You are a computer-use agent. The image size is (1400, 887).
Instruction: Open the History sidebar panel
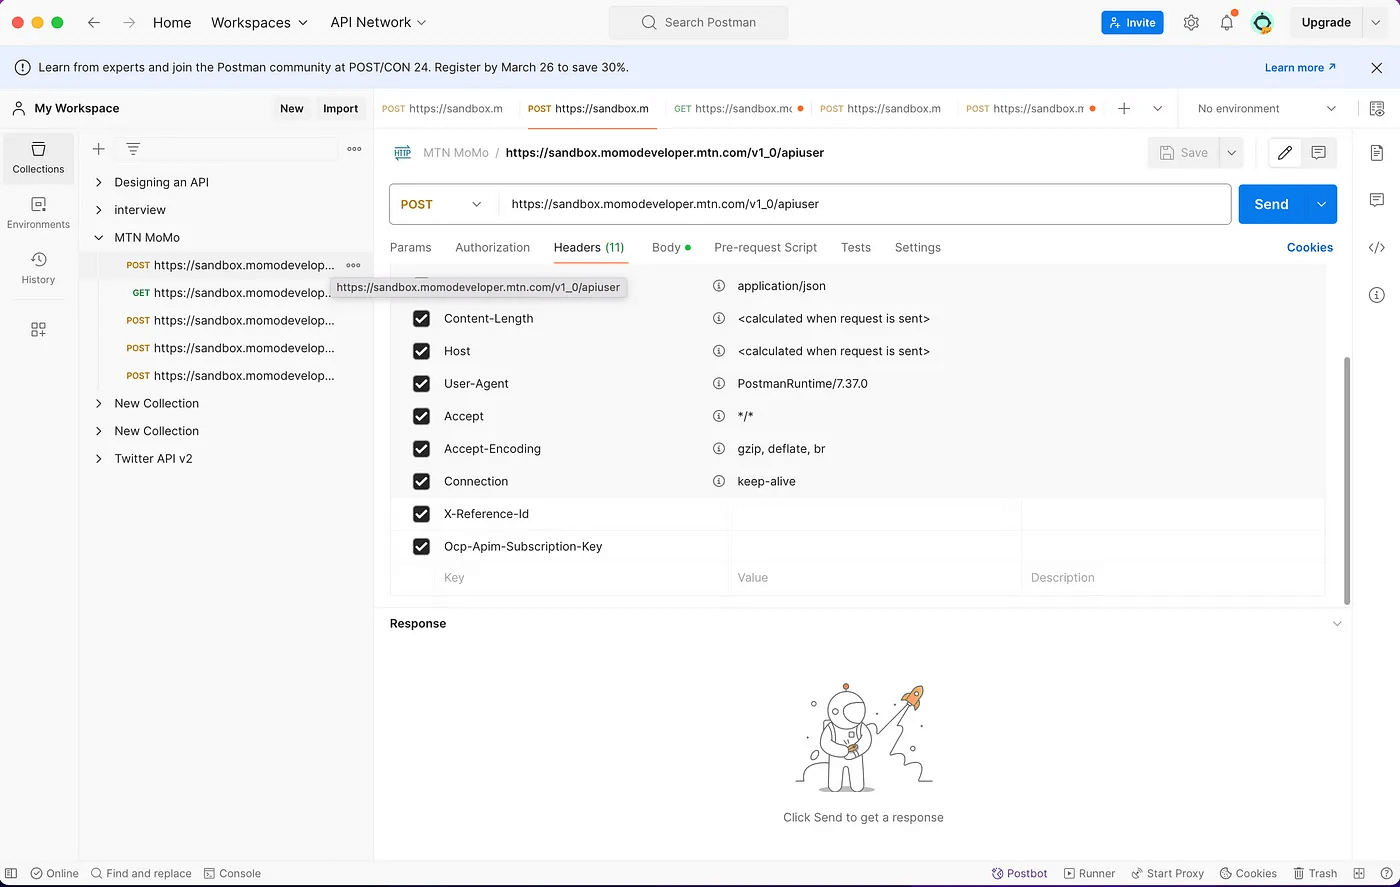tap(38, 268)
